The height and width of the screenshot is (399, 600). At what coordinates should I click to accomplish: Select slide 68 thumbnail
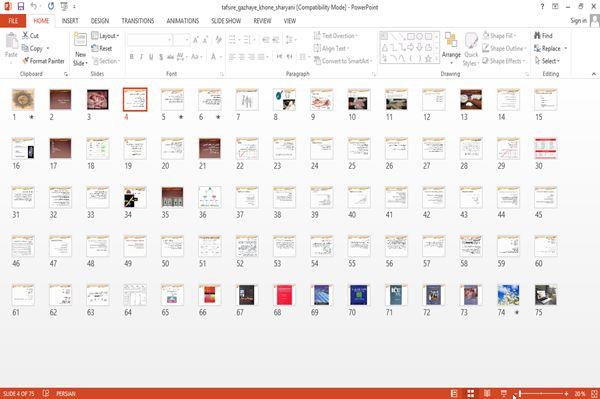pos(284,295)
